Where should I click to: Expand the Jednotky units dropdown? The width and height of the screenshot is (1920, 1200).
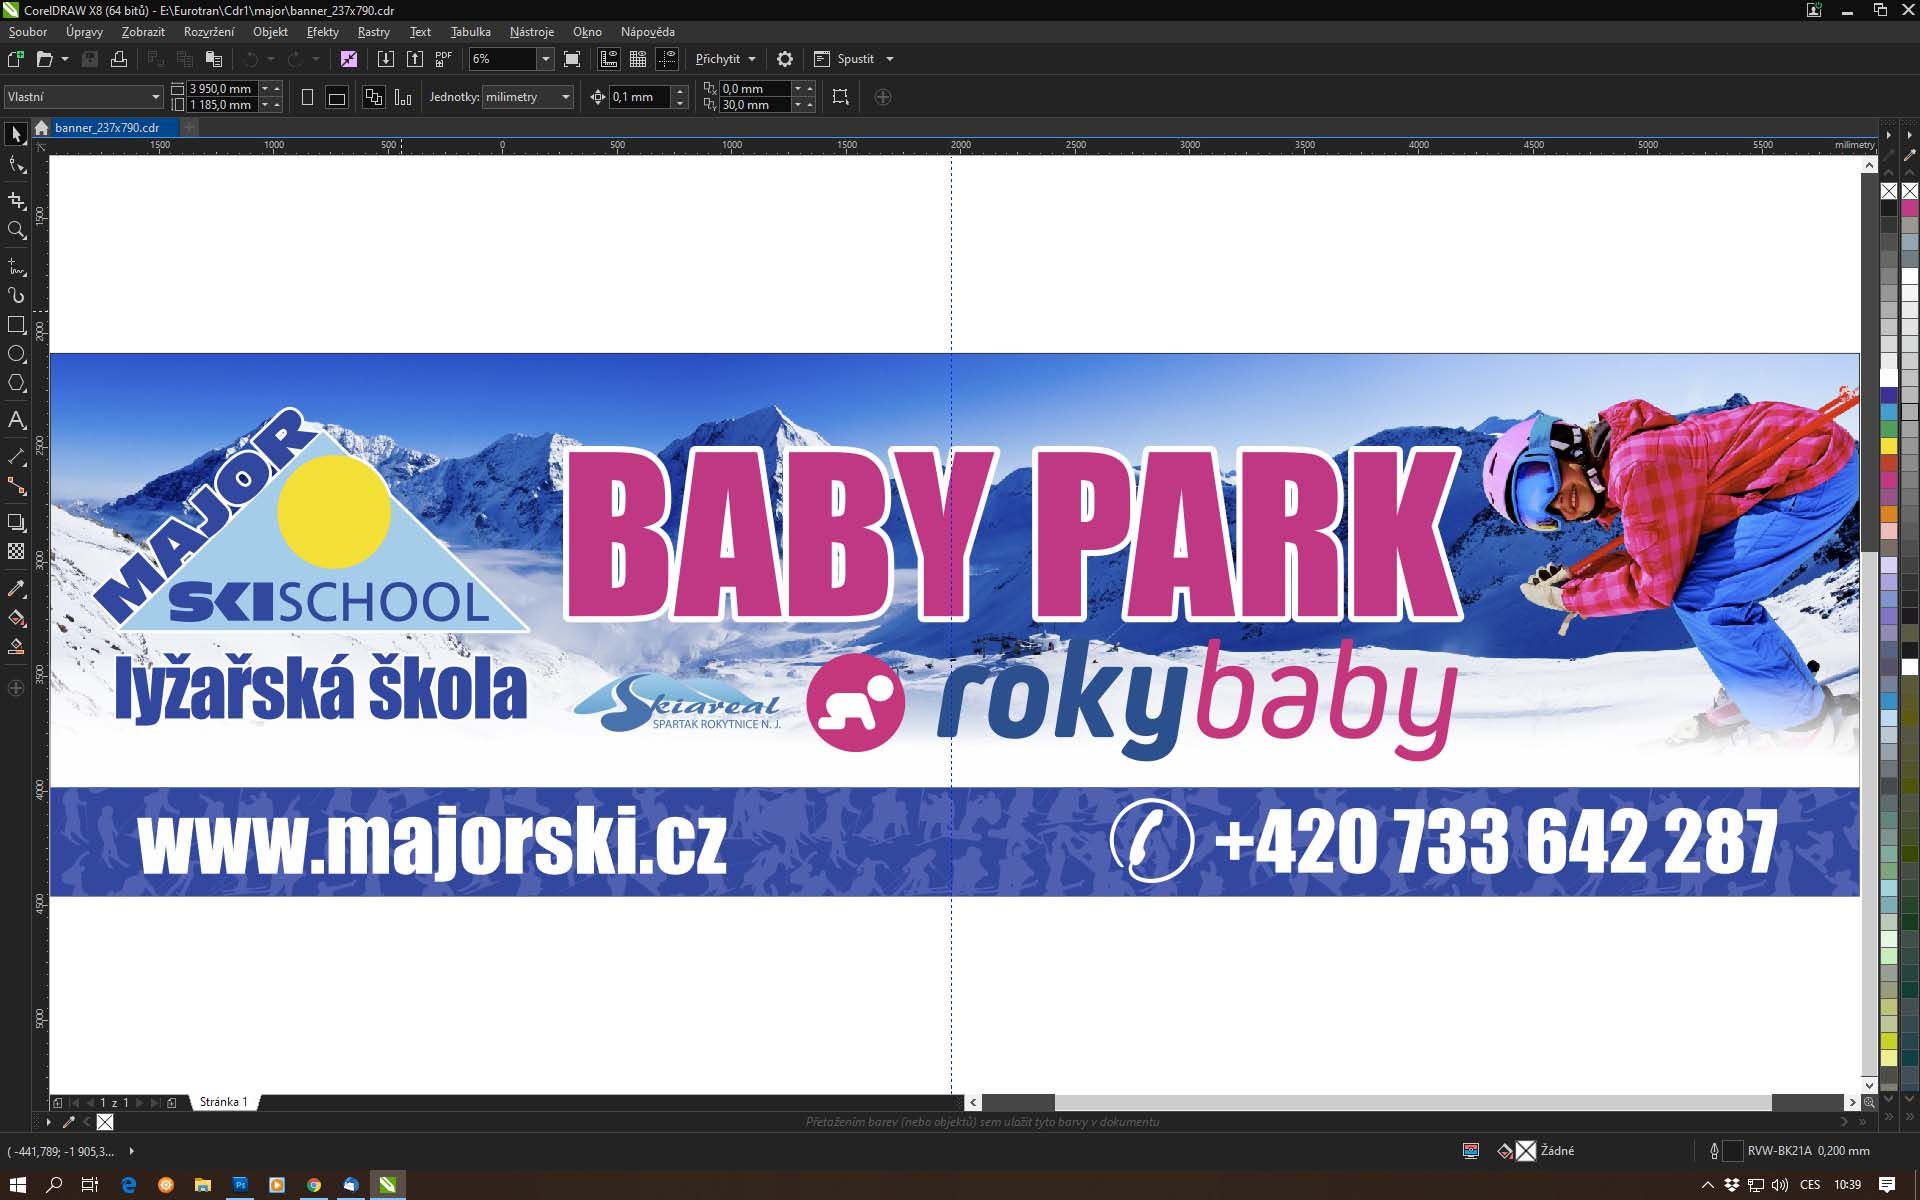tap(565, 97)
